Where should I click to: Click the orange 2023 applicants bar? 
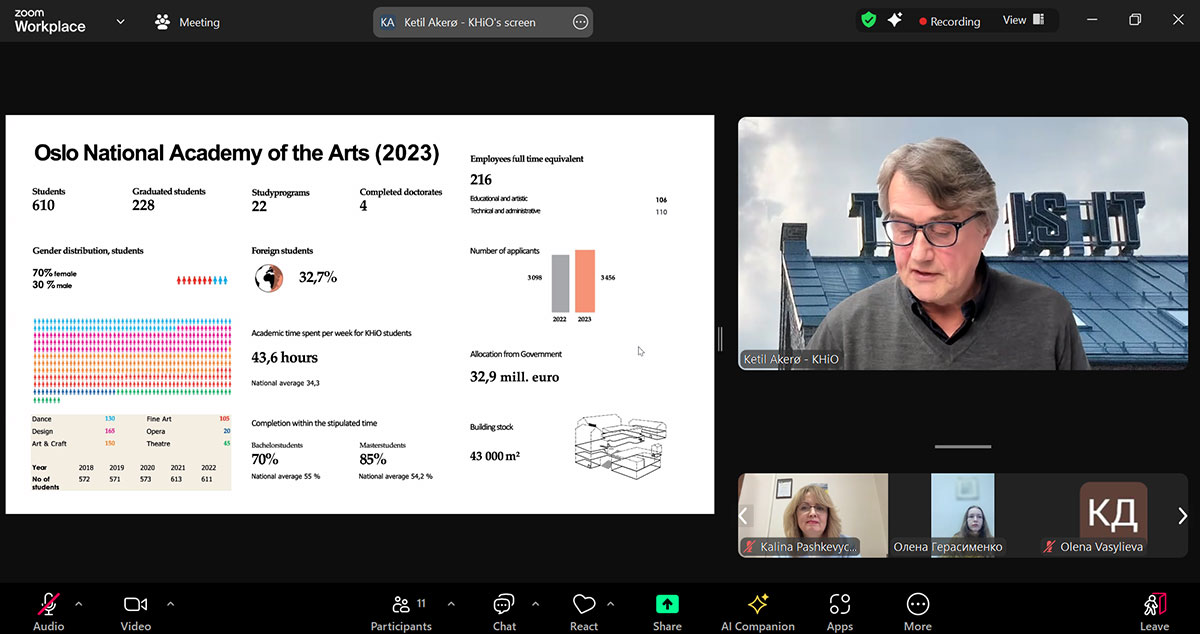click(585, 281)
